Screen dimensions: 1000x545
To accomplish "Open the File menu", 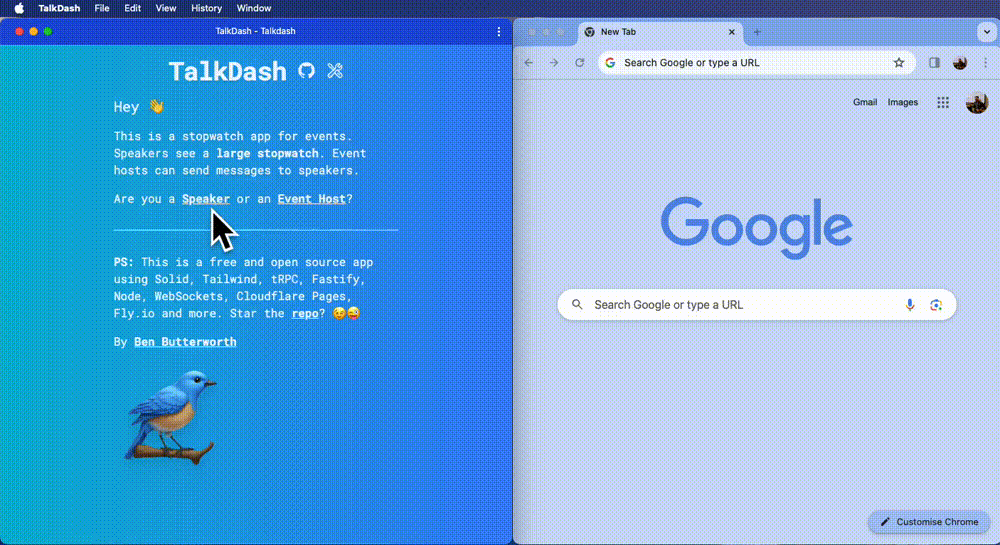I will pyautogui.click(x=101, y=8).
